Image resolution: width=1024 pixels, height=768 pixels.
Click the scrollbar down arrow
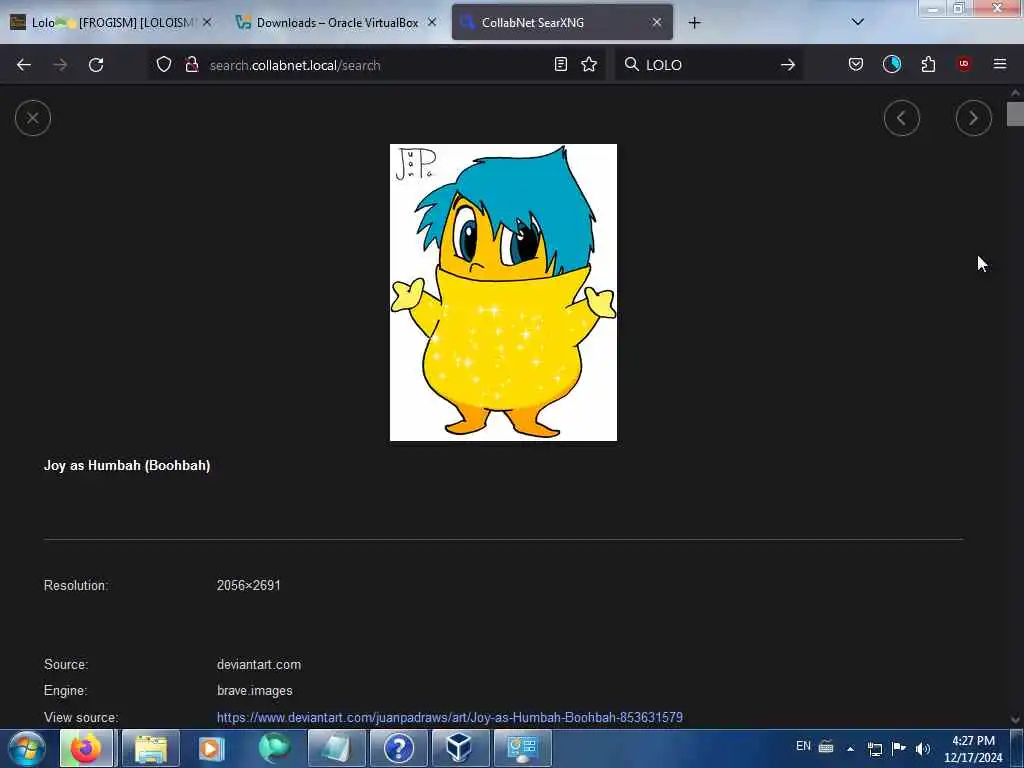(1015, 720)
